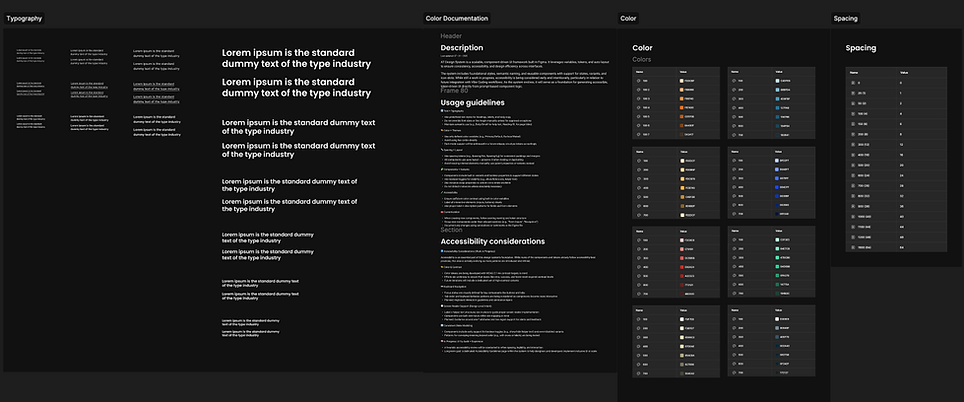Click the Accessibility considerations heading

(x=492, y=241)
